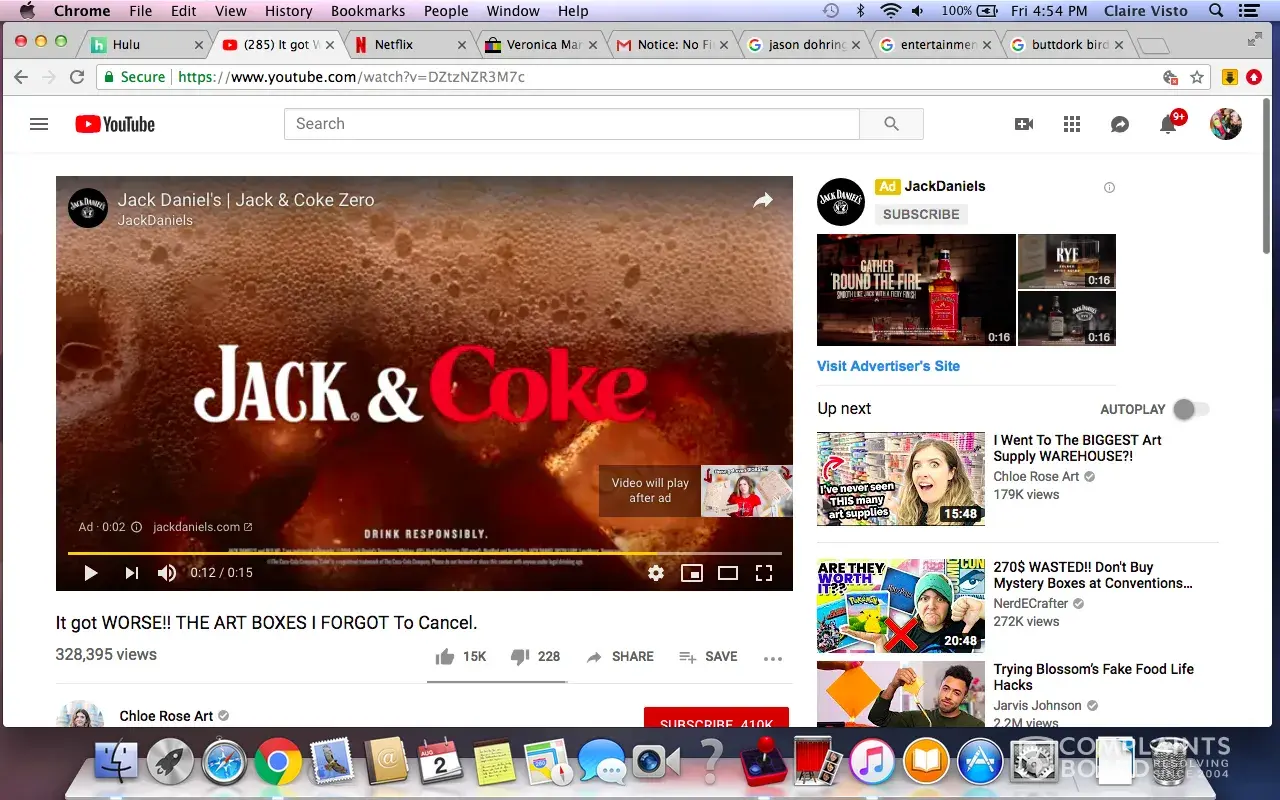Switch to the Gmail Notice tab

(672, 45)
